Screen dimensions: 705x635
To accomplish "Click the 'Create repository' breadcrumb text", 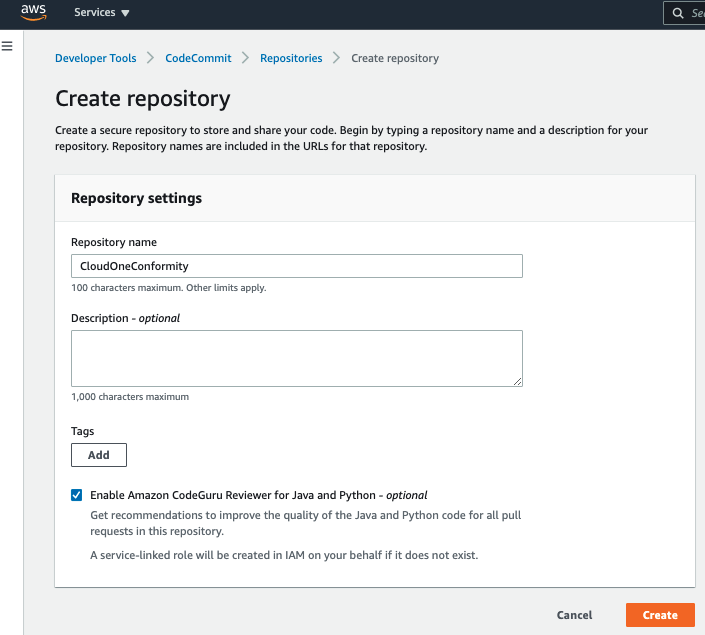I will click(x=395, y=58).
